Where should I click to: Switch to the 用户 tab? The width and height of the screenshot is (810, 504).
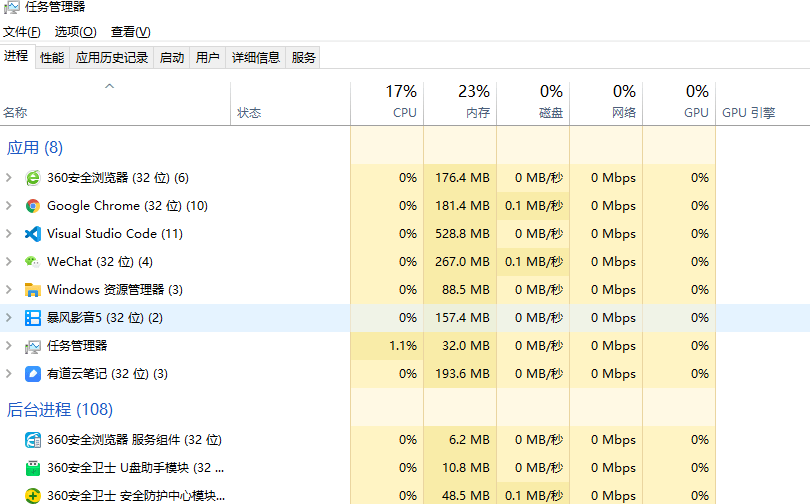pyautogui.click(x=208, y=57)
